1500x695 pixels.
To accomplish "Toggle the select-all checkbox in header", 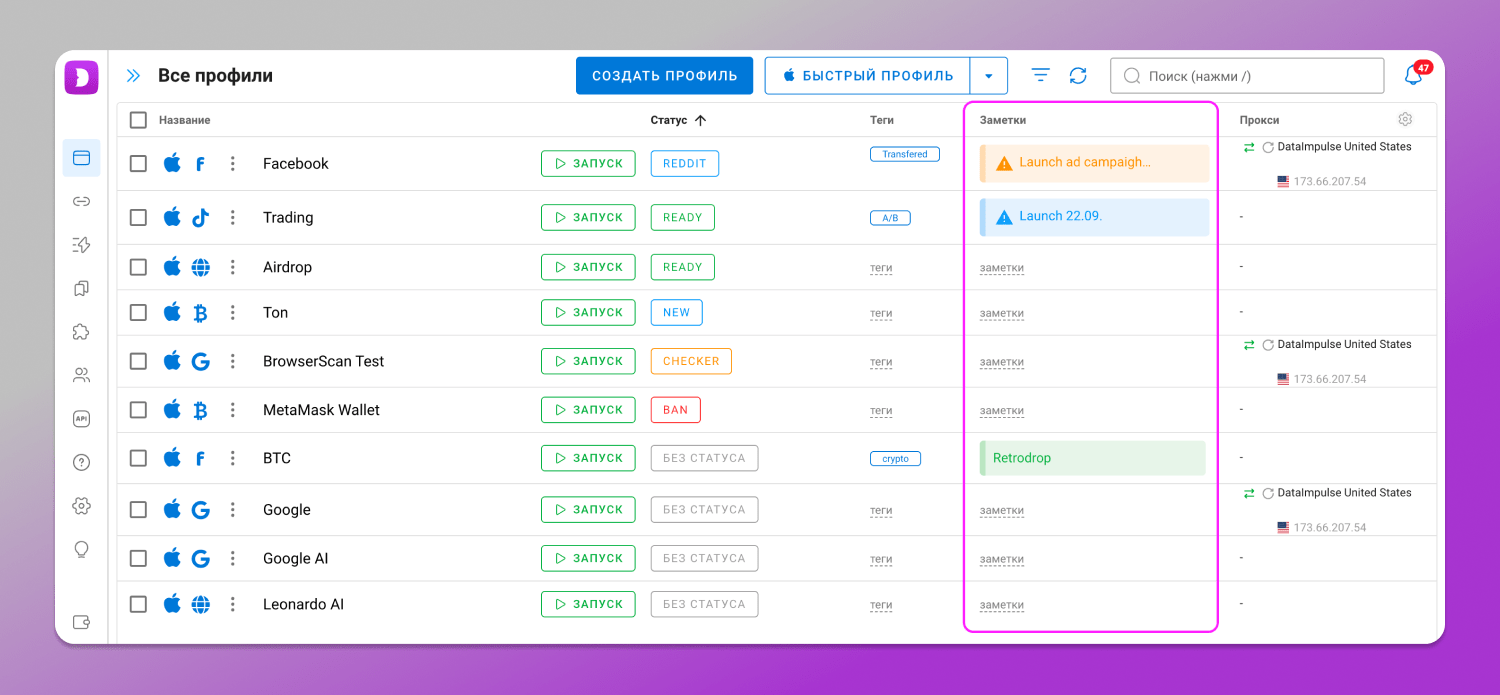I will (x=139, y=120).
